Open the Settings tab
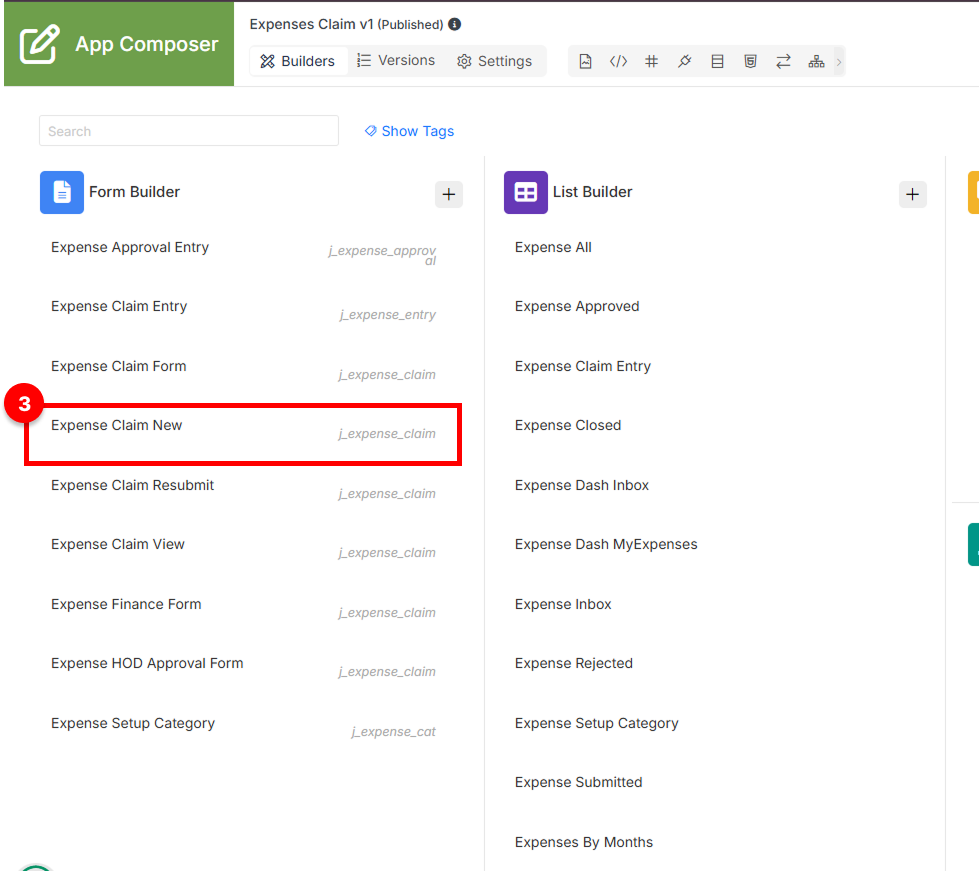The height and width of the screenshot is (871, 979). [494, 61]
